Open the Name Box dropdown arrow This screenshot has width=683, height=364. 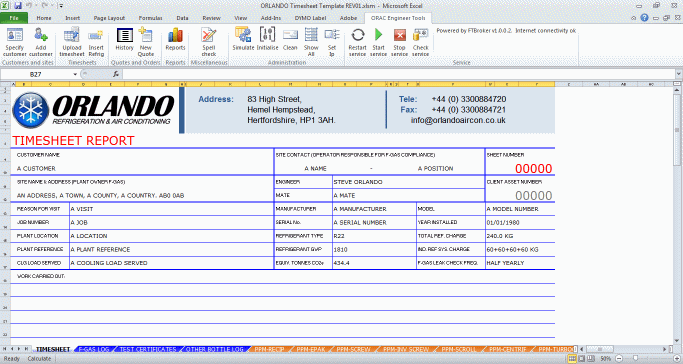[x=75, y=74]
